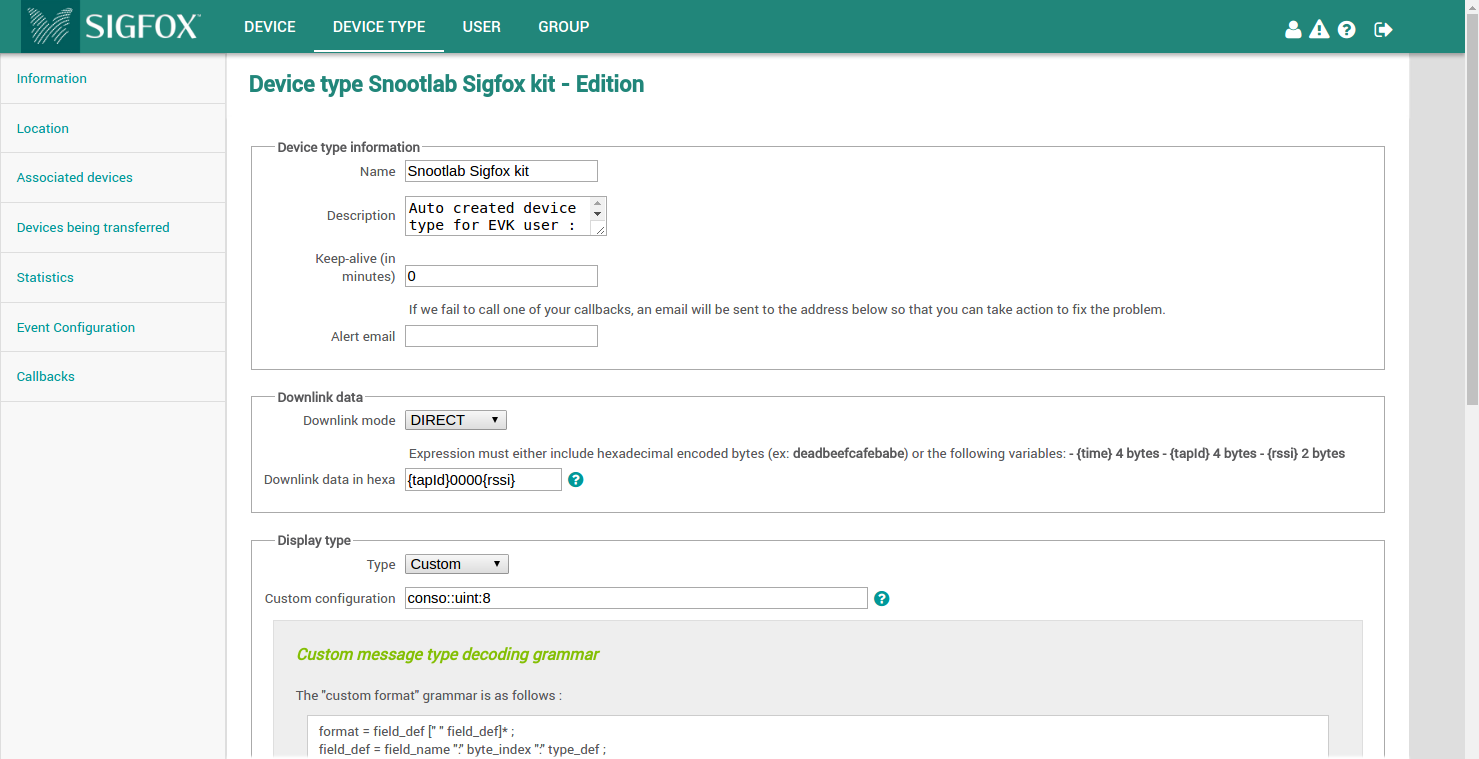Click the Sigfox logo
This screenshot has height=759, width=1479.
click(113, 27)
